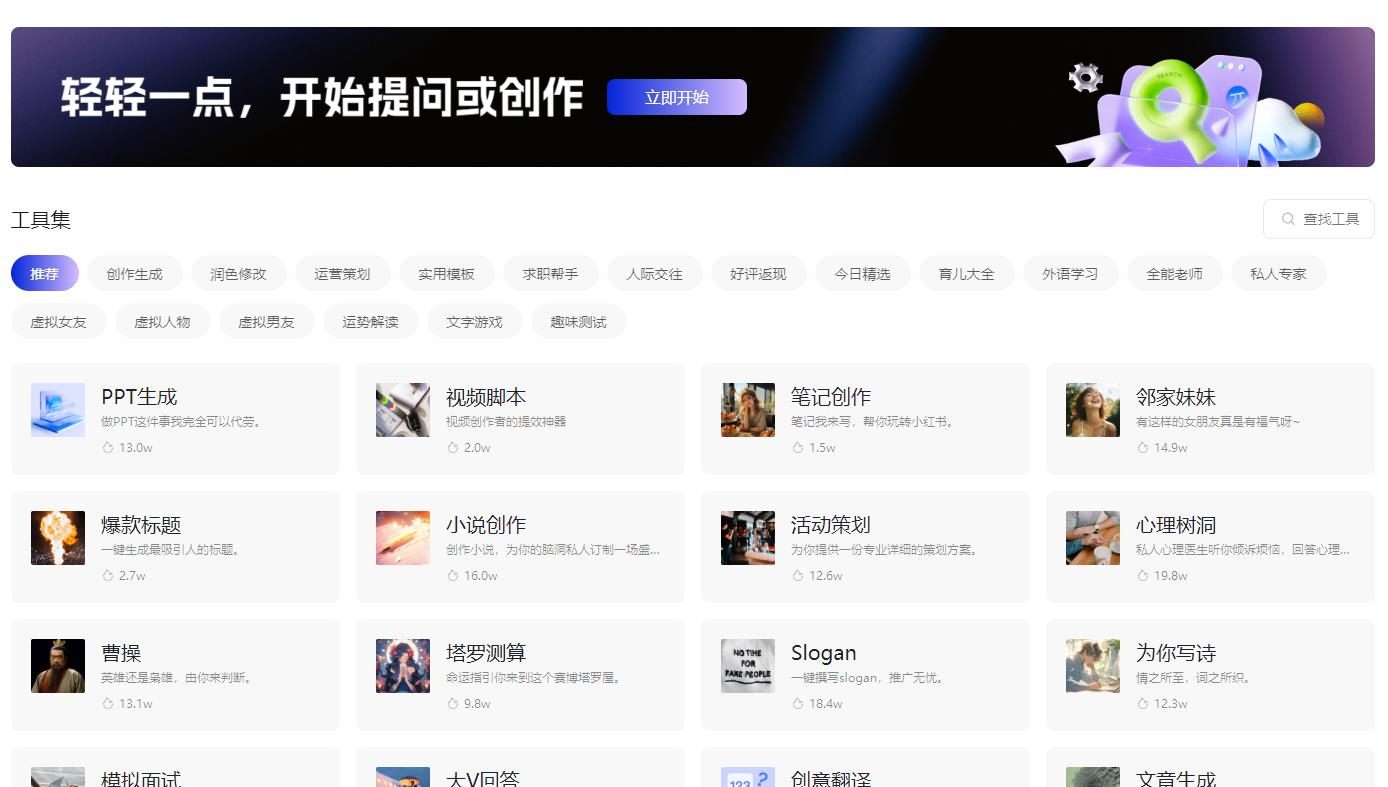Open the 润色修改 category
Viewport: 1388px width, 787px height.
coord(239,274)
